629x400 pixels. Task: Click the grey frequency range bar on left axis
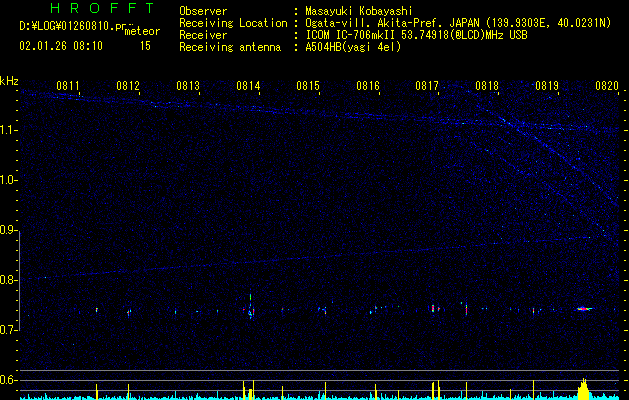point(20,280)
